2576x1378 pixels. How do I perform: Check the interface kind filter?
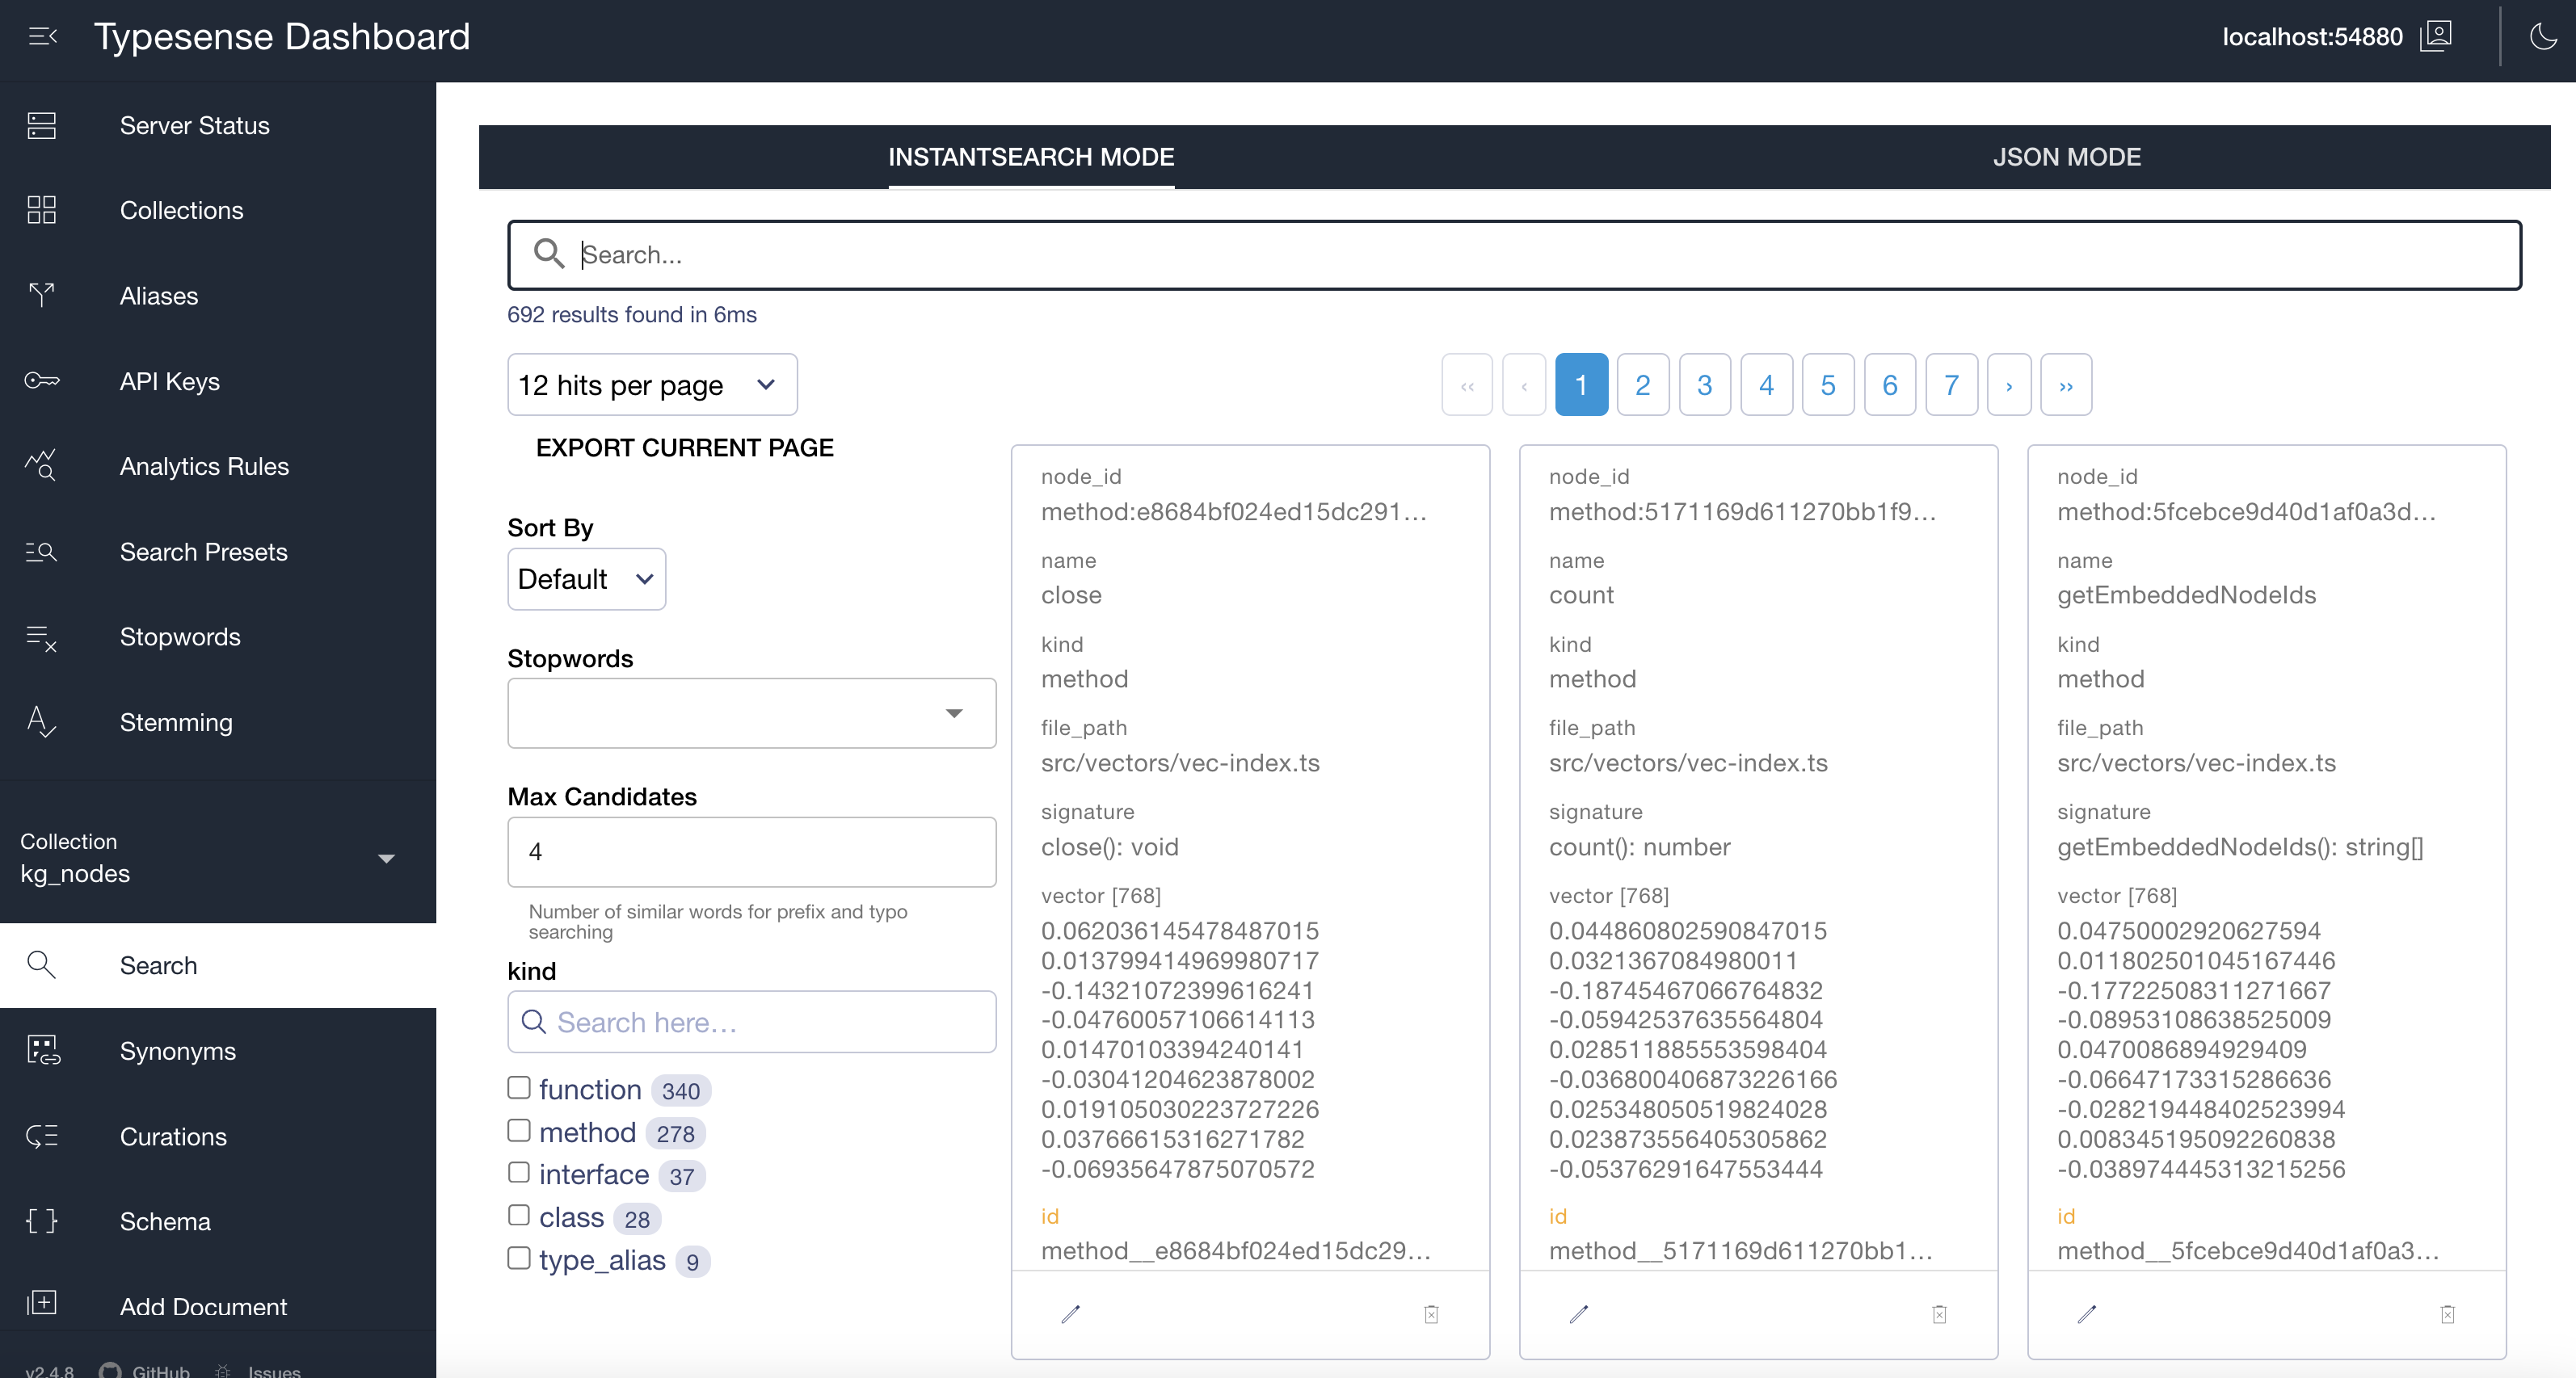pos(518,1172)
